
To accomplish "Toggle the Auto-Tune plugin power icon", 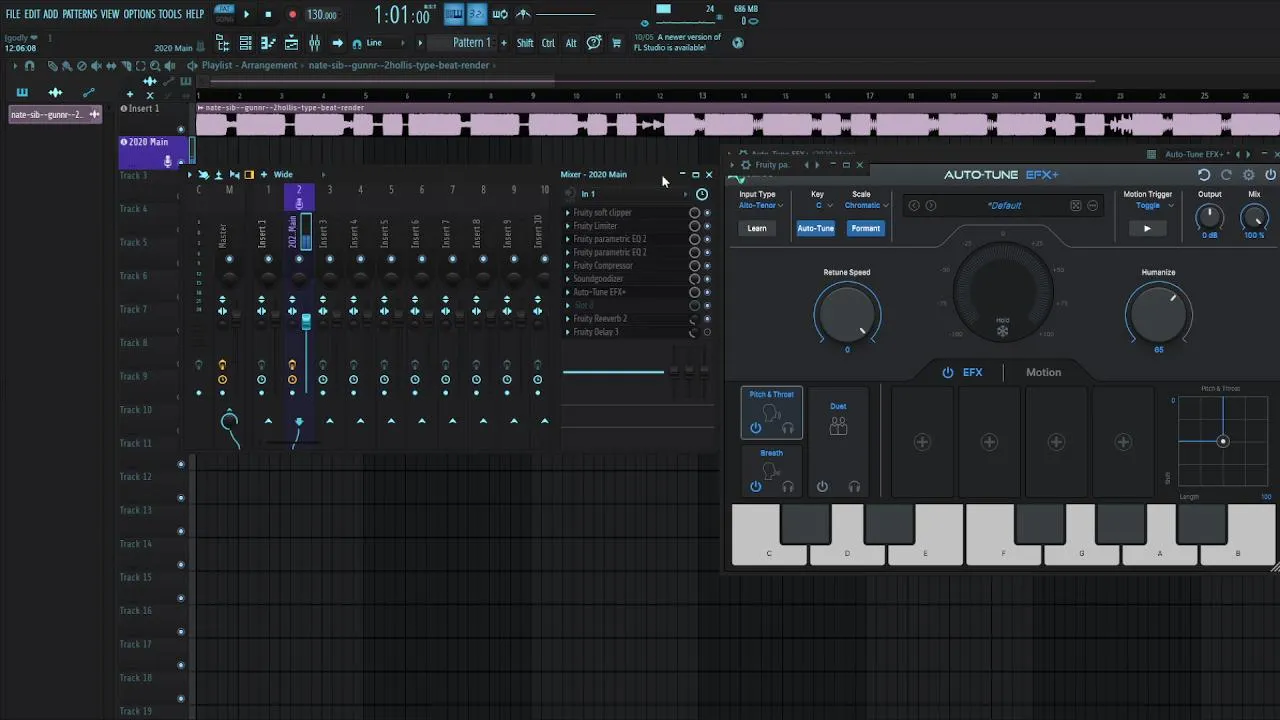I will (x=1270, y=175).
